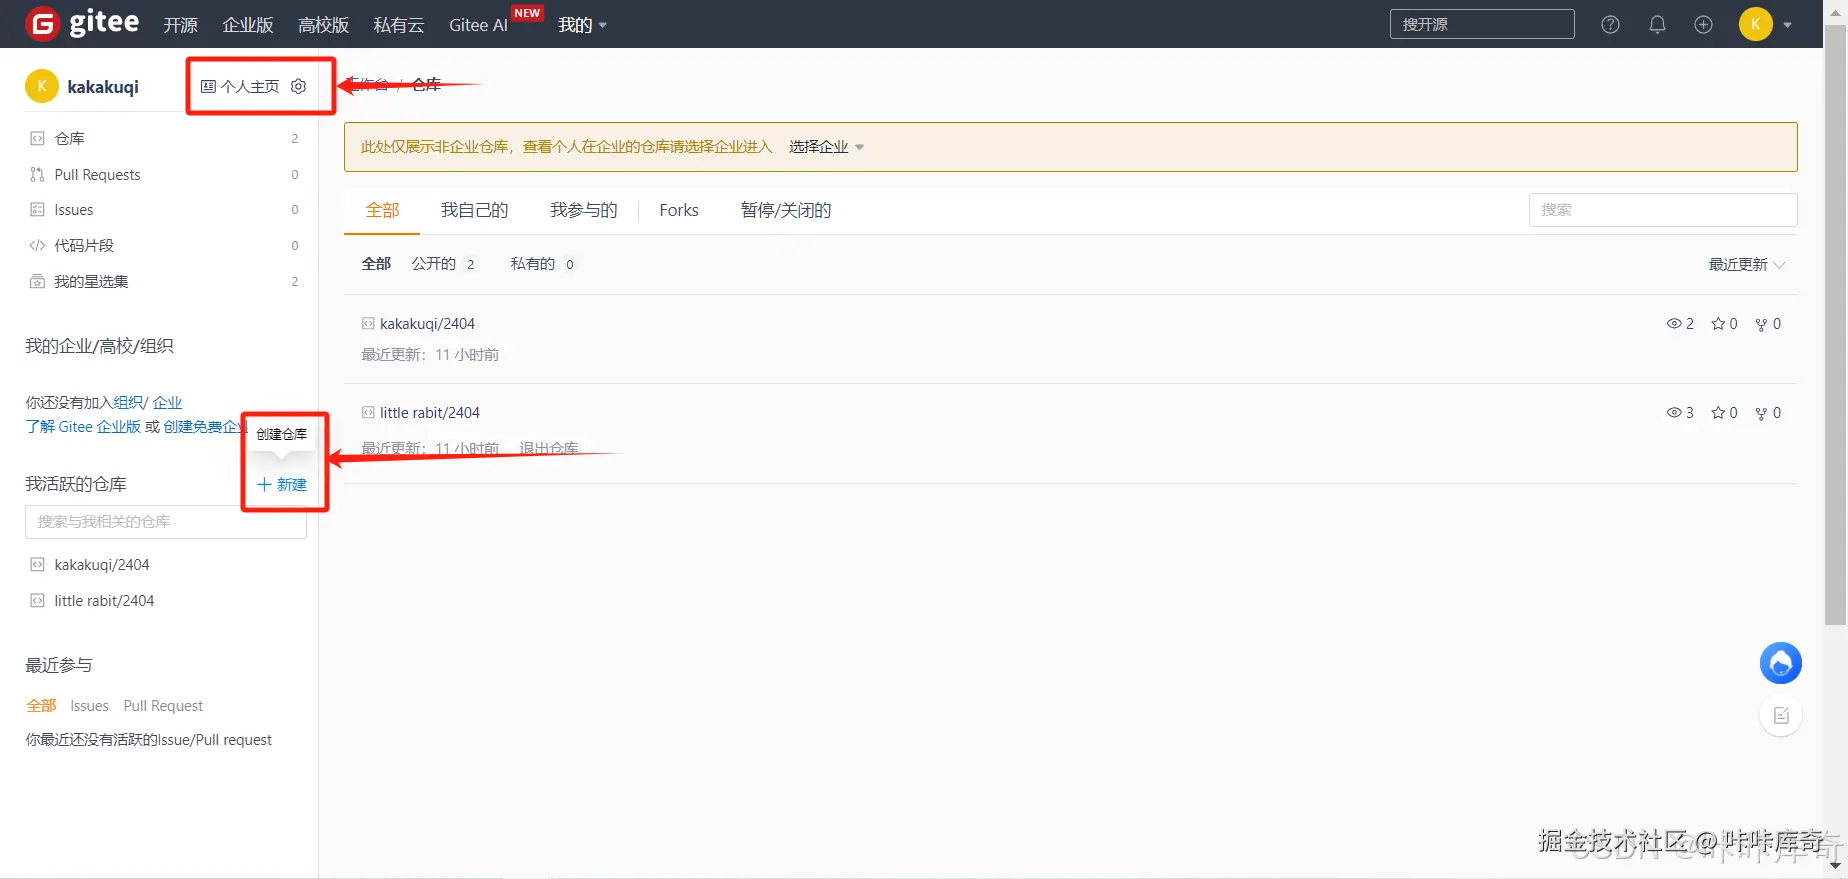Open 企业版 in the top navigation
This screenshot has width=1848, height=879.
[248, 25]
